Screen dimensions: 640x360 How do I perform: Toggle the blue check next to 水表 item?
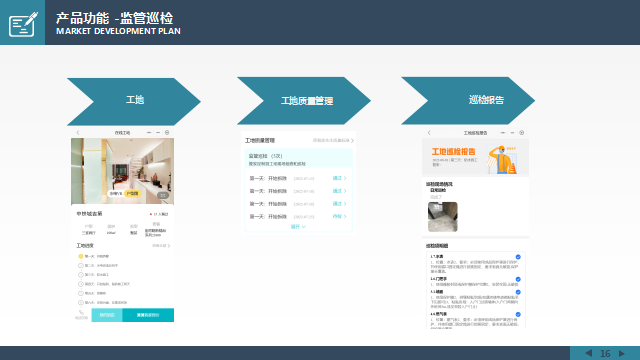click(x=518, y=257)
